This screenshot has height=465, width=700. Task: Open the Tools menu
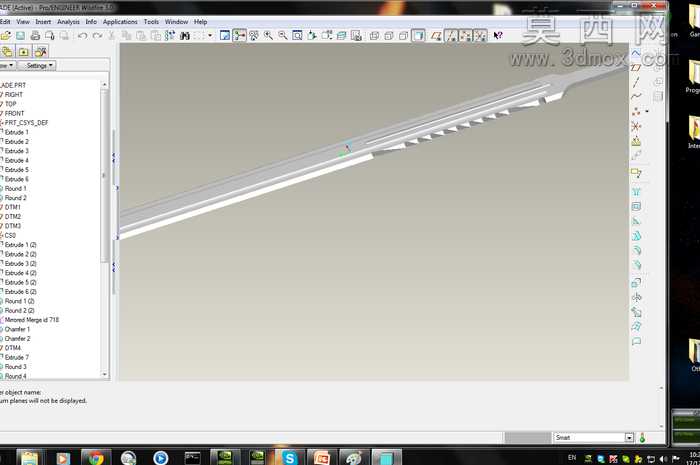pyautogui.click(x=151, y=22)
